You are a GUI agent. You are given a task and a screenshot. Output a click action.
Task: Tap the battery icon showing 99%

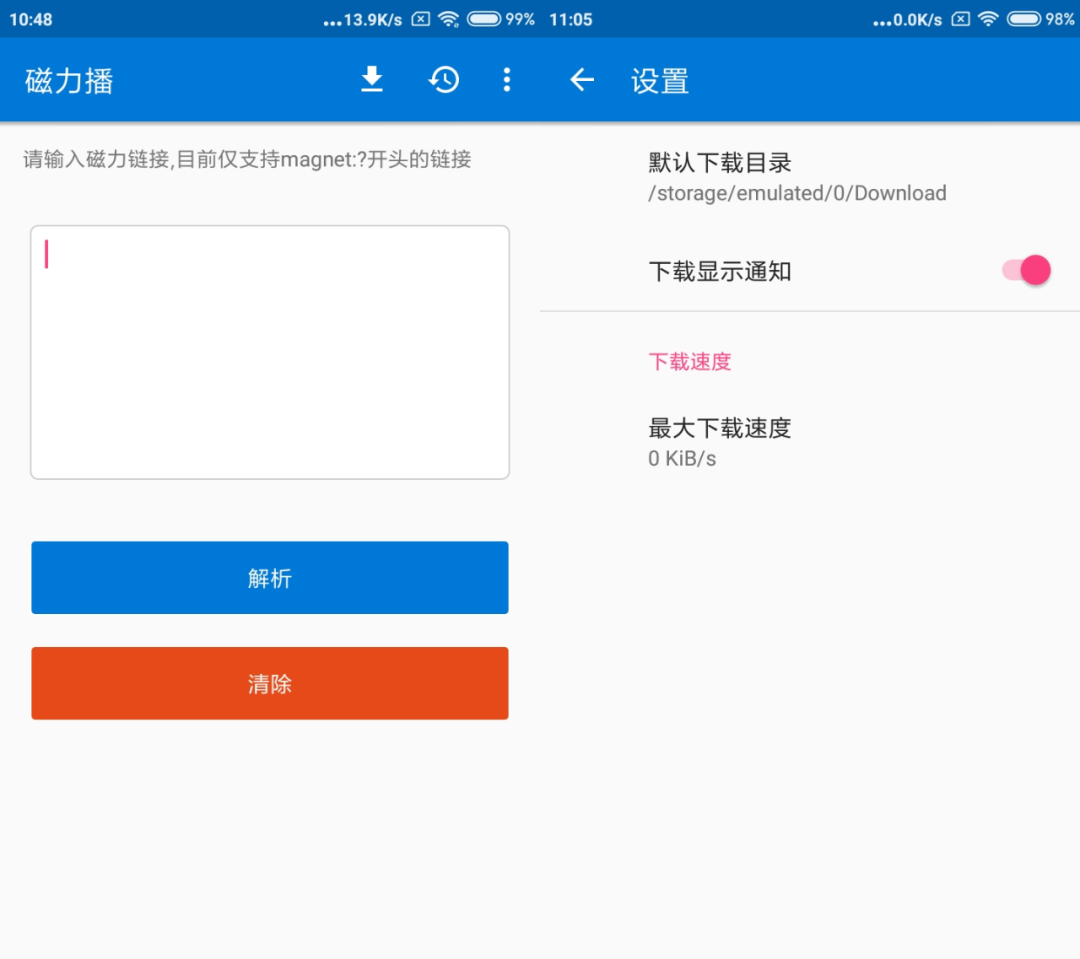tap(484, 19)
